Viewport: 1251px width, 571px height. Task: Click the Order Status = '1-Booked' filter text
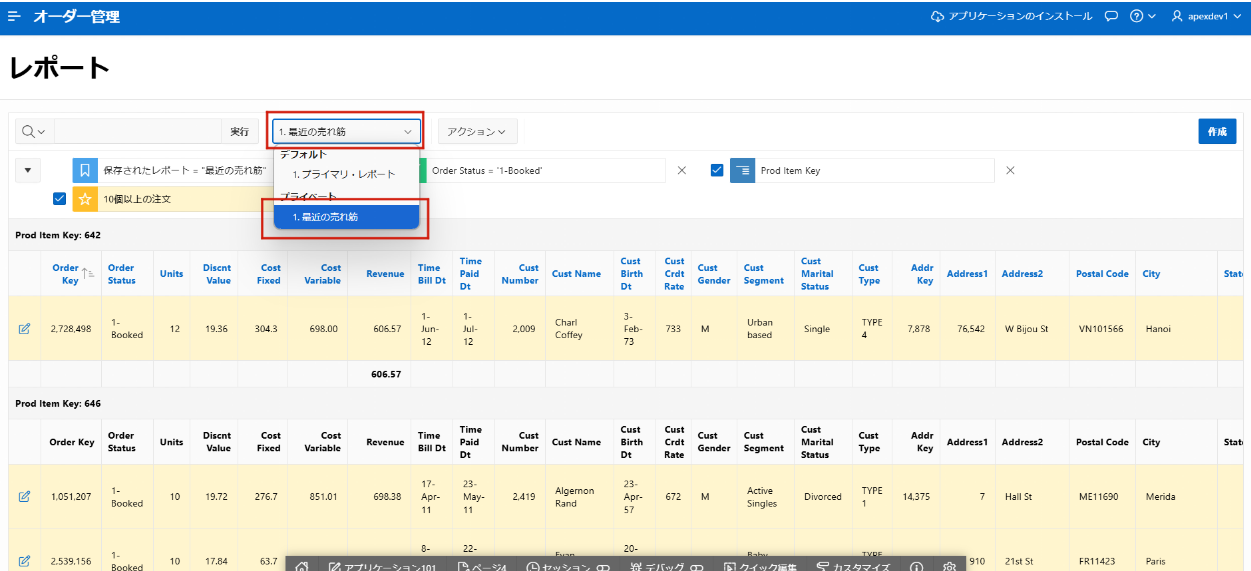(487, 171)
